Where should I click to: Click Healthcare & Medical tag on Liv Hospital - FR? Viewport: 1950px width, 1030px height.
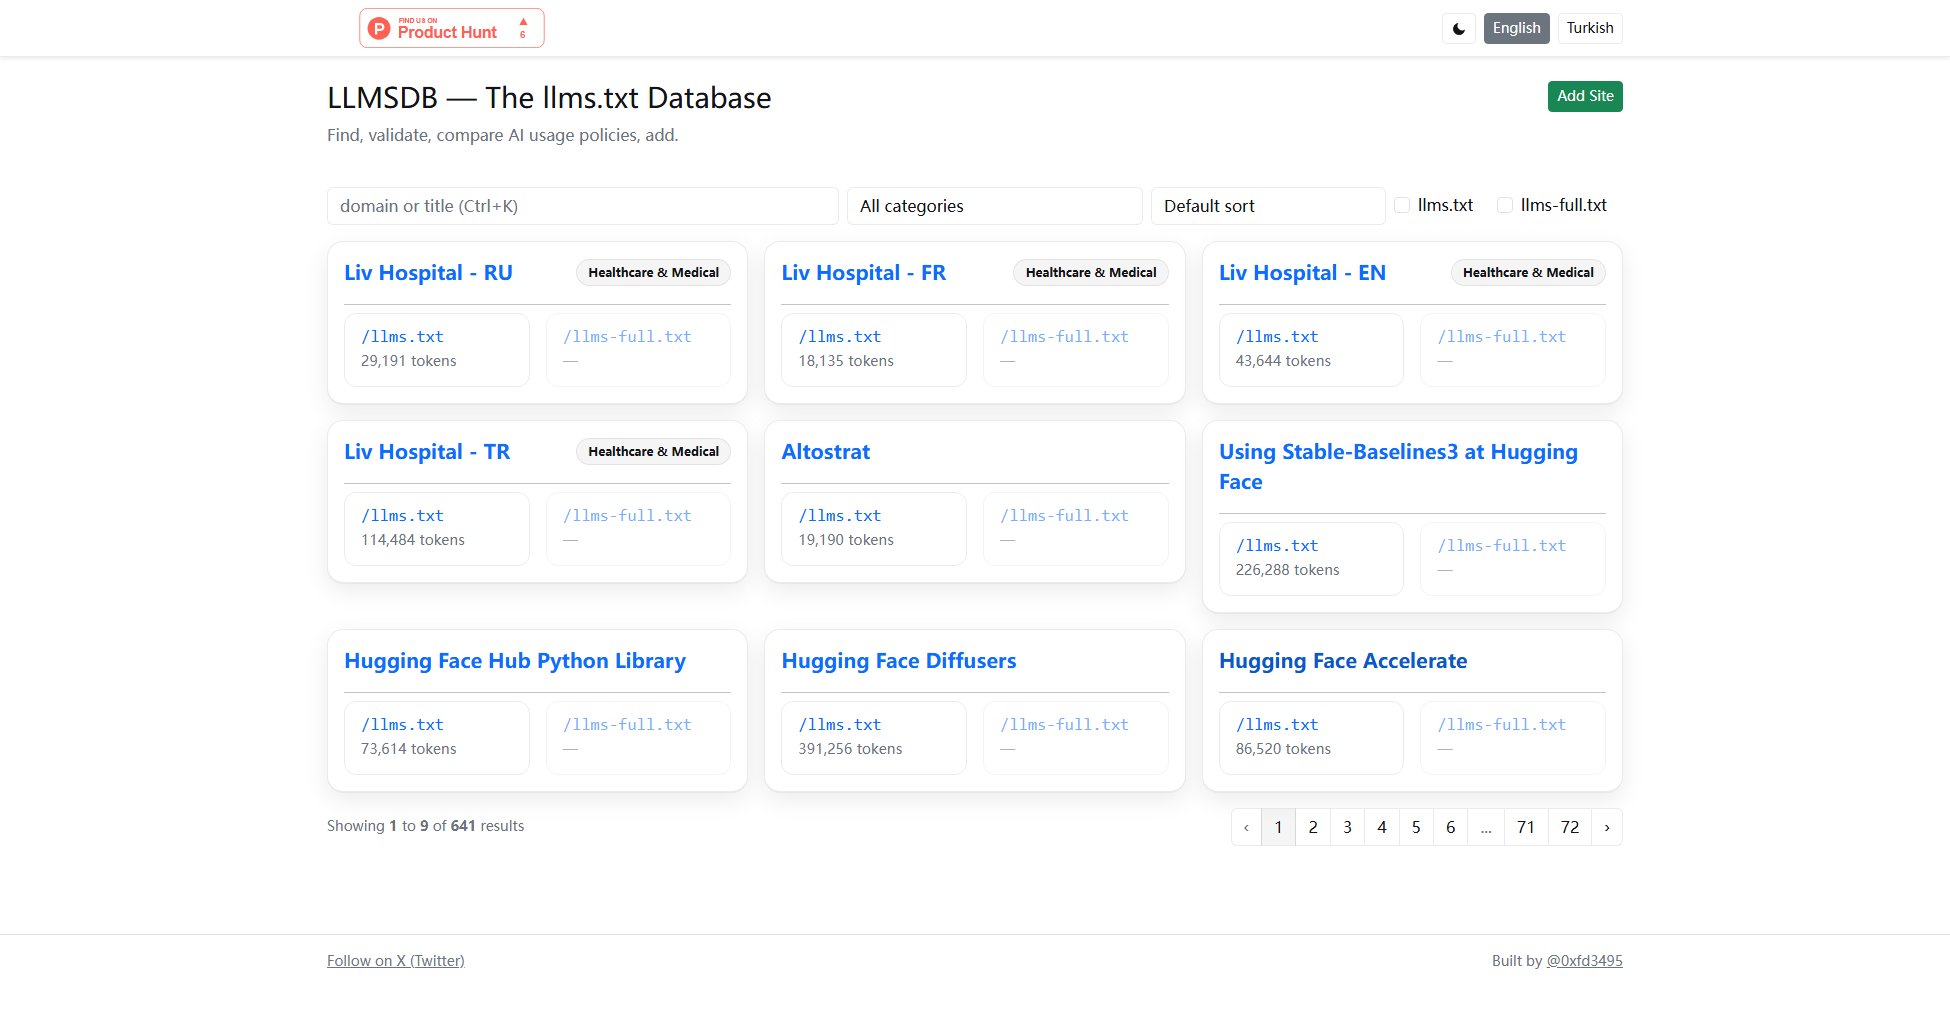(x=1091, y=273)
